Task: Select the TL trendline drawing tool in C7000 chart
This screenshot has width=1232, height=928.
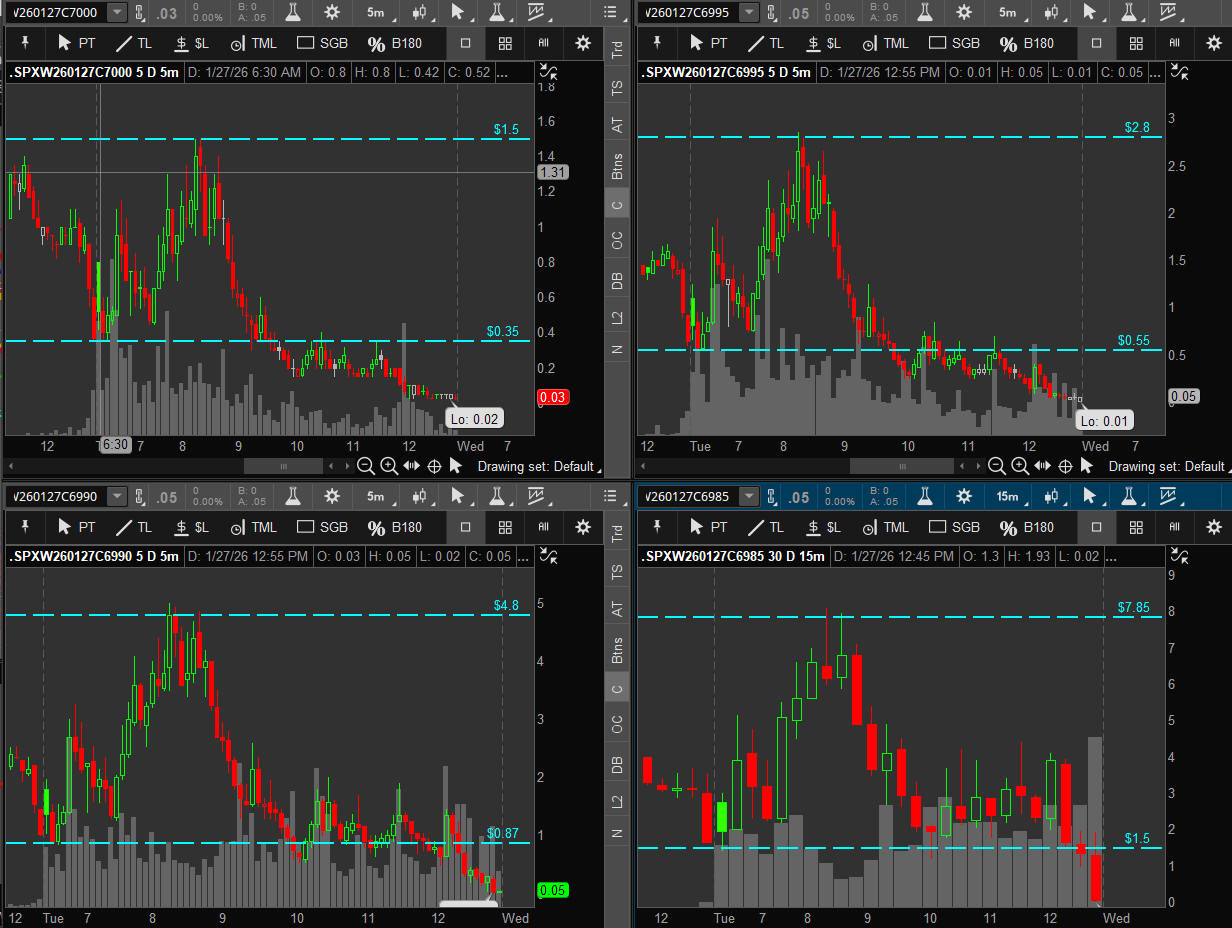Action: tap(134, 44)
